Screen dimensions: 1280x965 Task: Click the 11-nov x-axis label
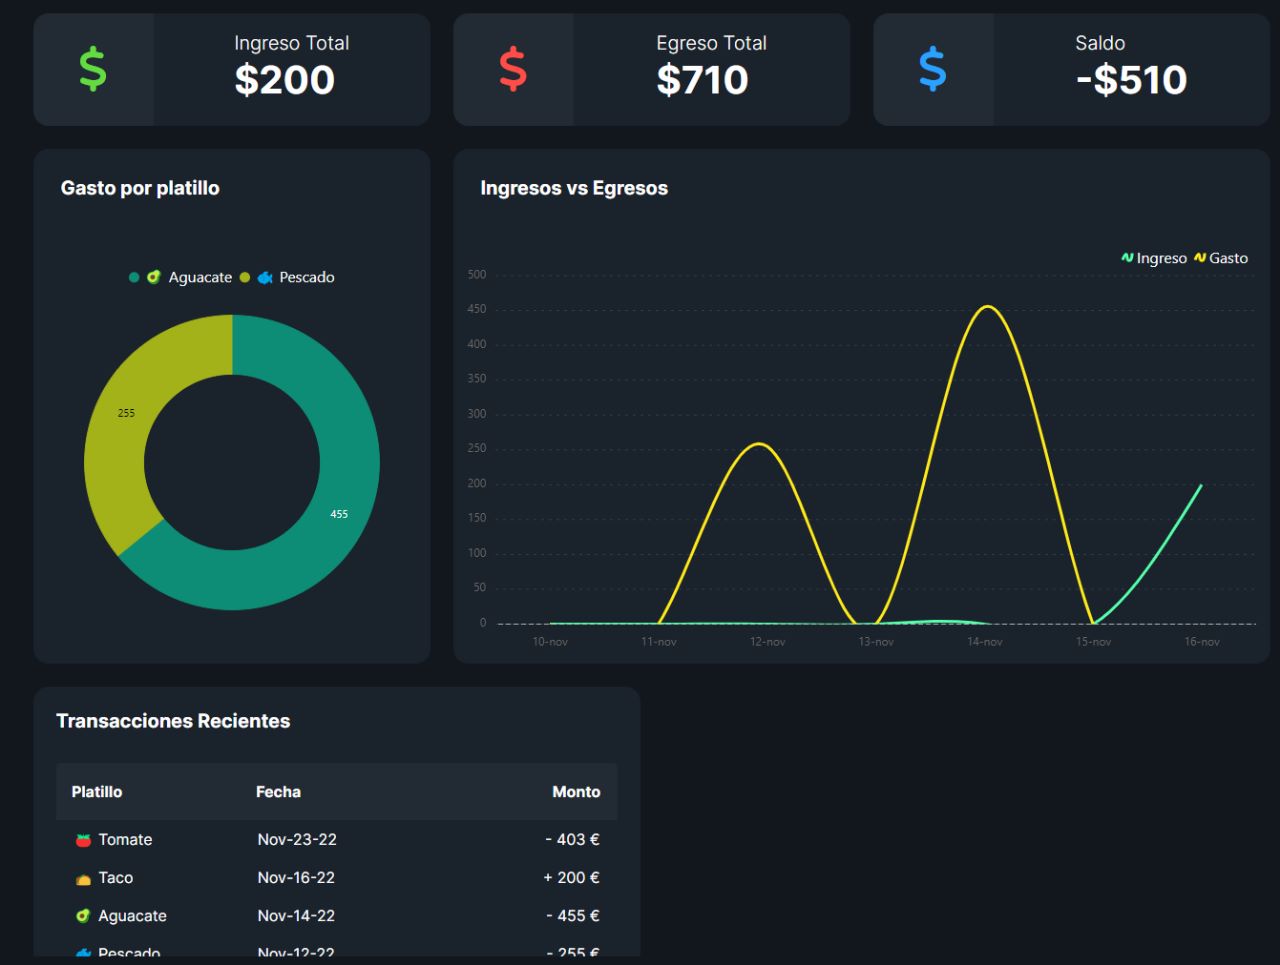point(659,642)
